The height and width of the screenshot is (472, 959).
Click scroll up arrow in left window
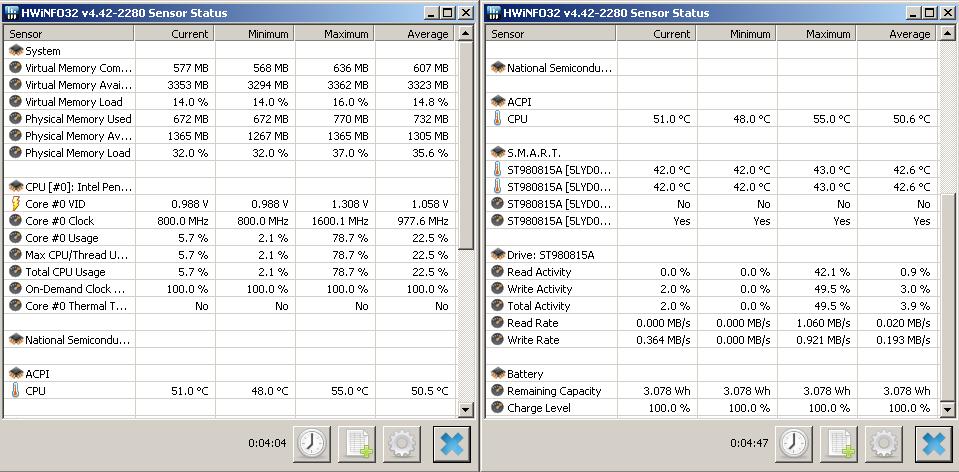point(466,34)
